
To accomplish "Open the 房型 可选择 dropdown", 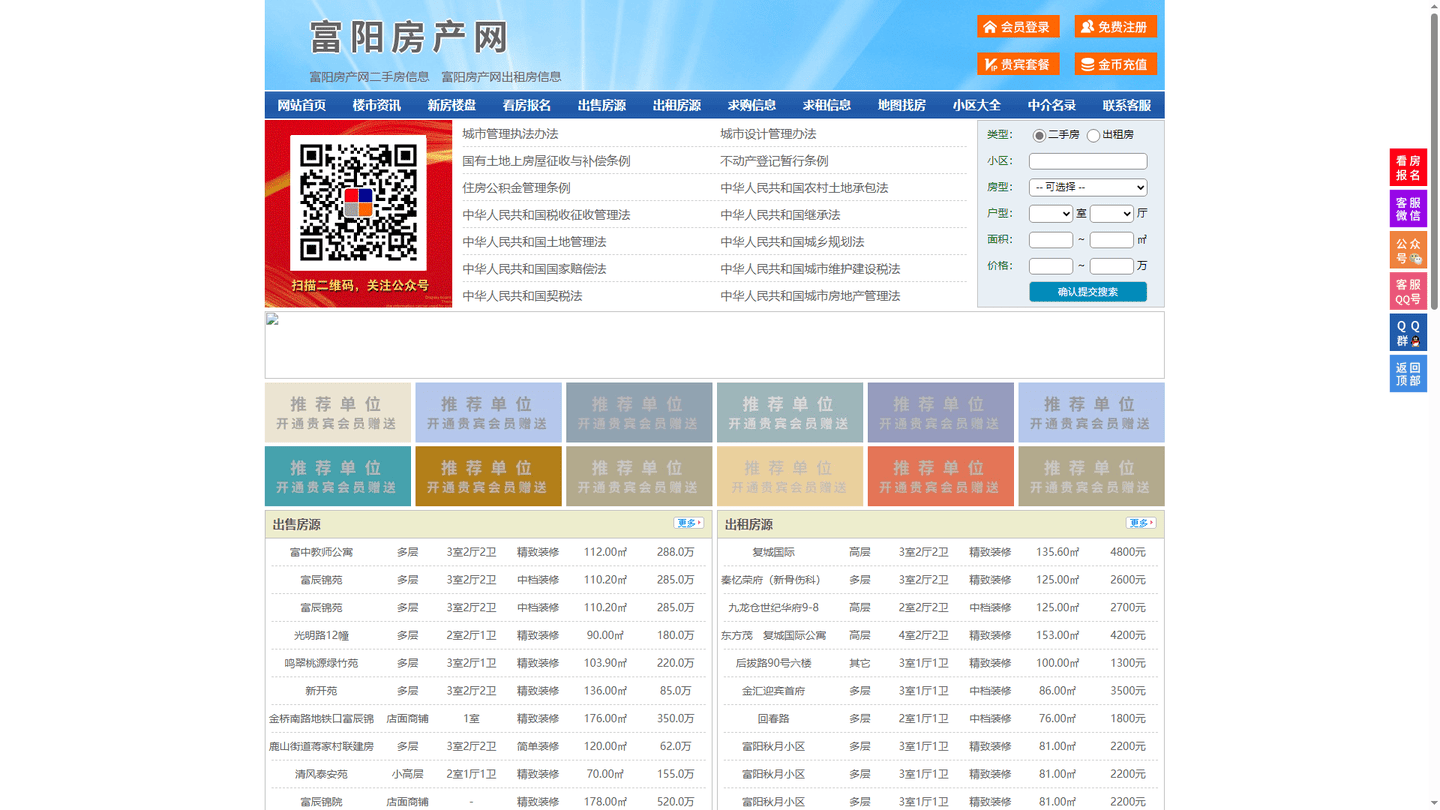I will (x=1088, y=187).
